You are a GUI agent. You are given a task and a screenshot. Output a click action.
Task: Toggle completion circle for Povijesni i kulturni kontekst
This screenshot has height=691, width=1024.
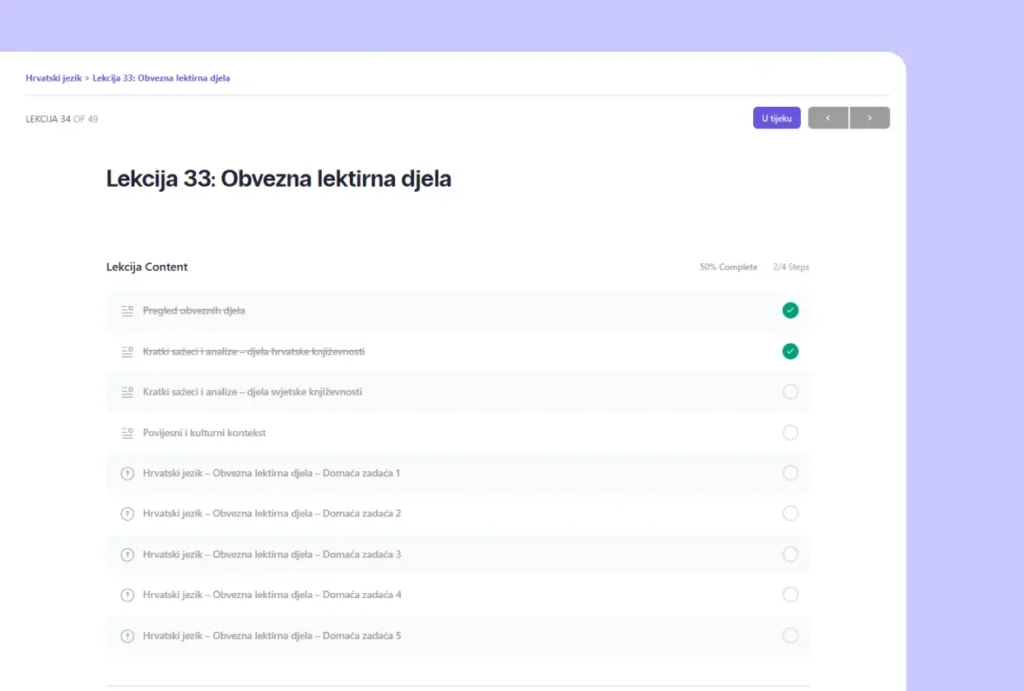790,433
